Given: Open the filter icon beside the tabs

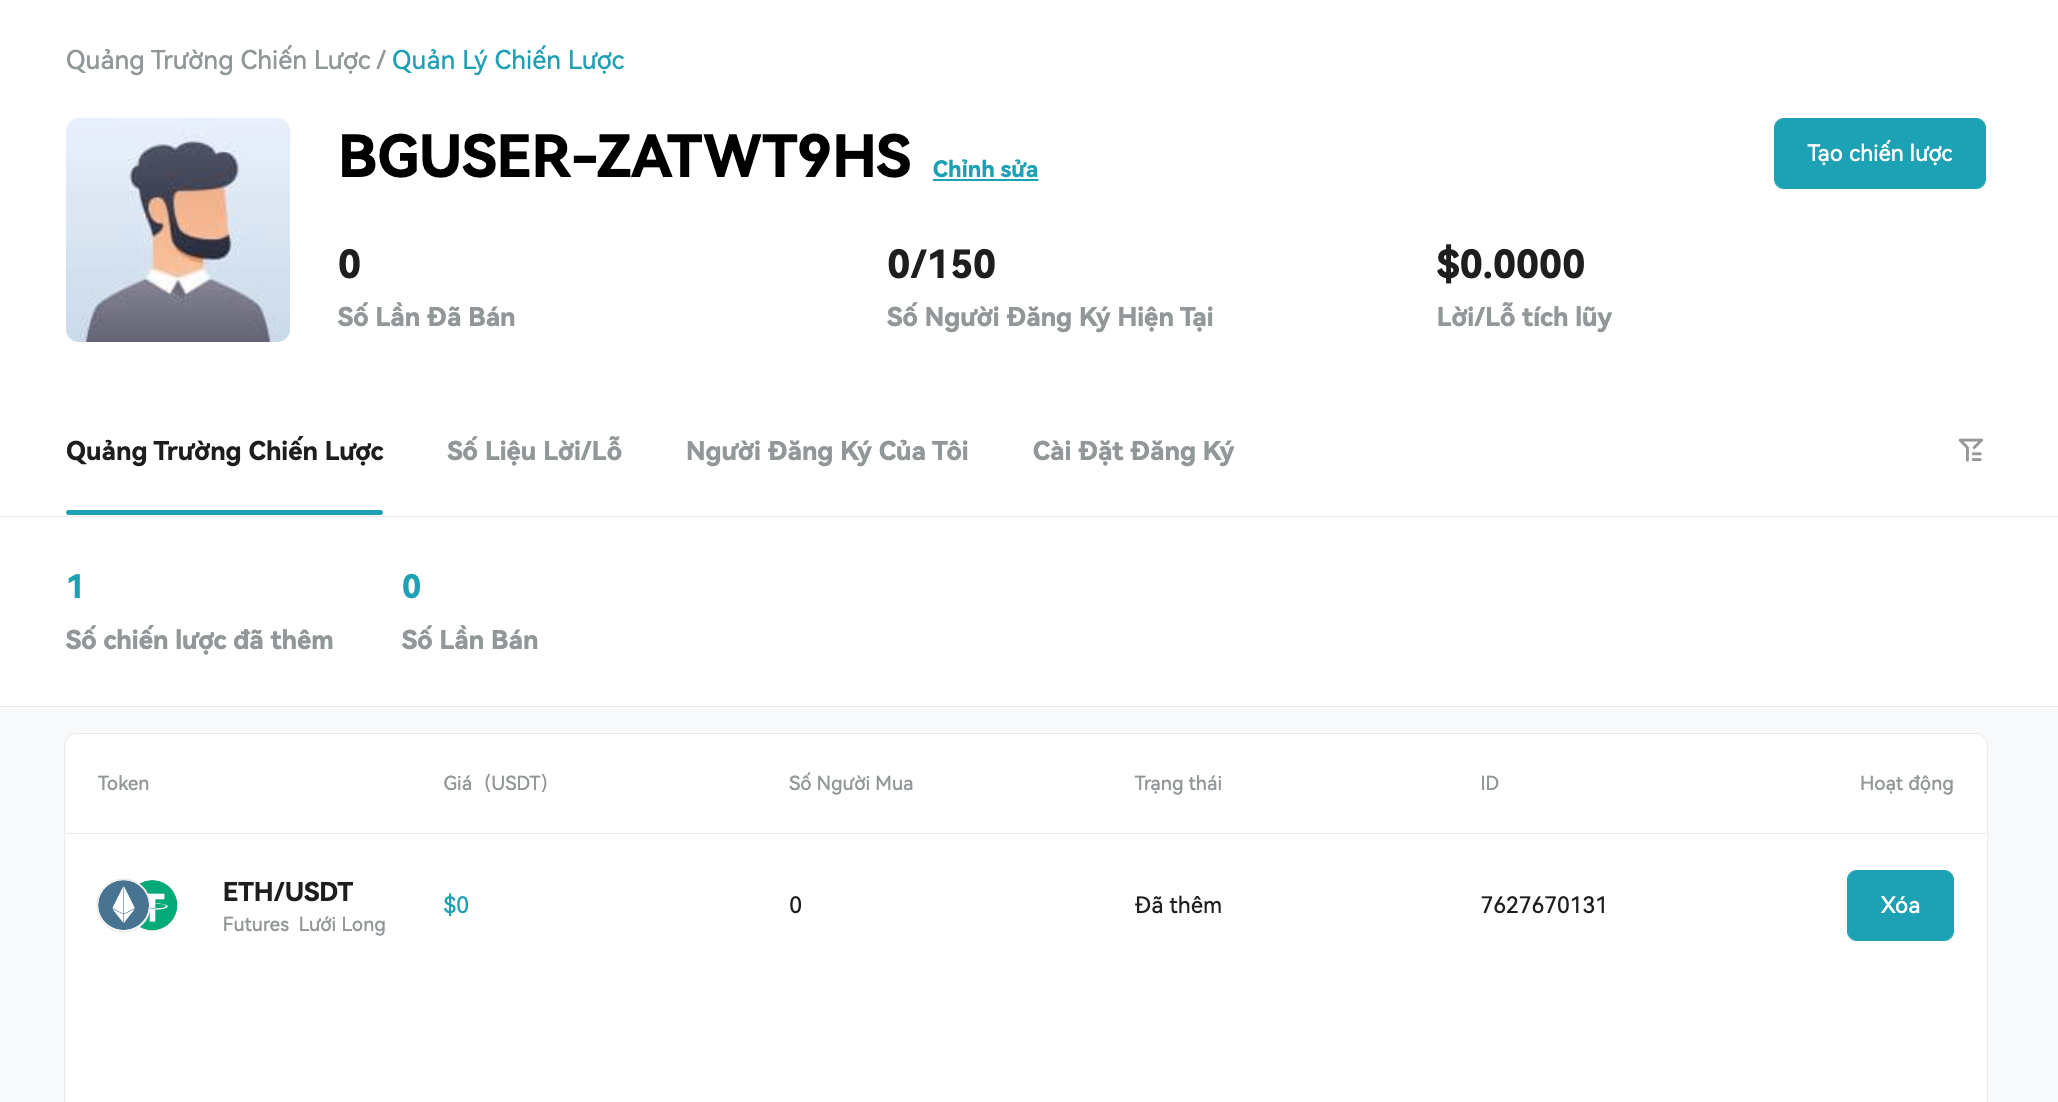Looking at the screenshot, I should click(1971, 451).
